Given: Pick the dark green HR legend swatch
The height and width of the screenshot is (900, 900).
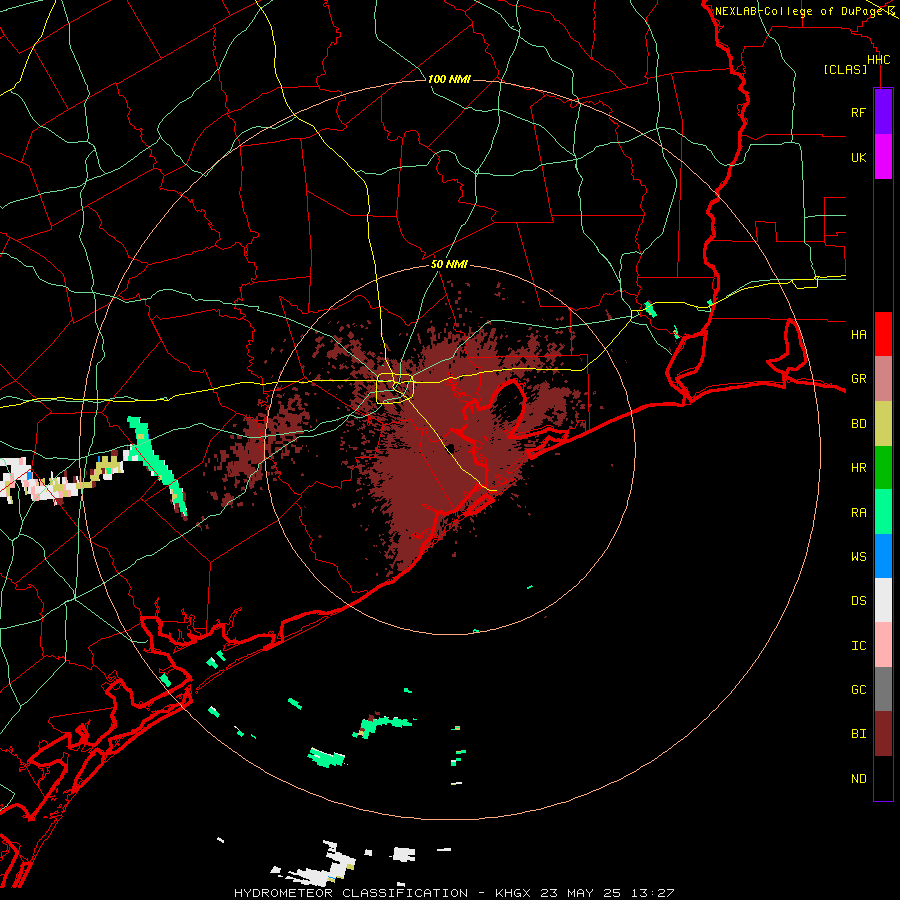Looking at the screenshot, I should click(x=883, y=468).
